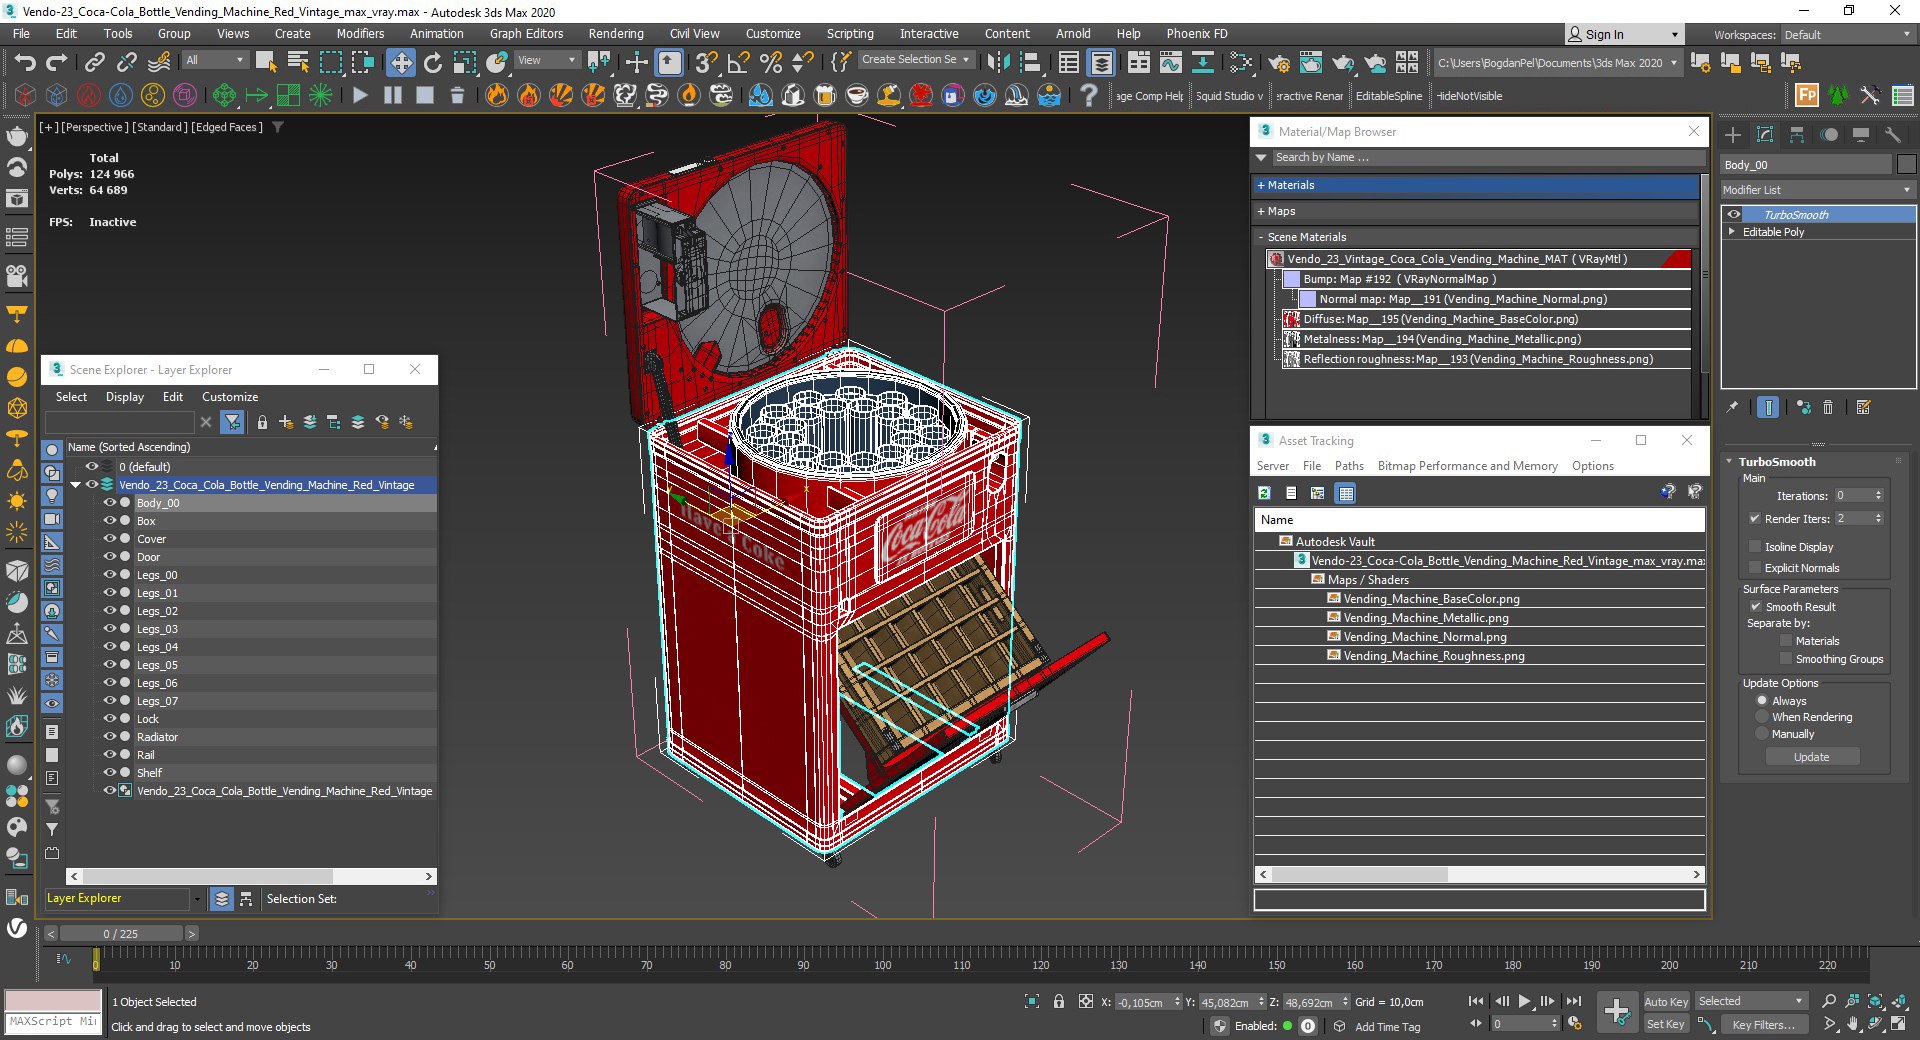Uncheck the Smooth Result checkbox
Screen dimensions: 1920x1040
pyautogui.click(x=1755, y=607)
